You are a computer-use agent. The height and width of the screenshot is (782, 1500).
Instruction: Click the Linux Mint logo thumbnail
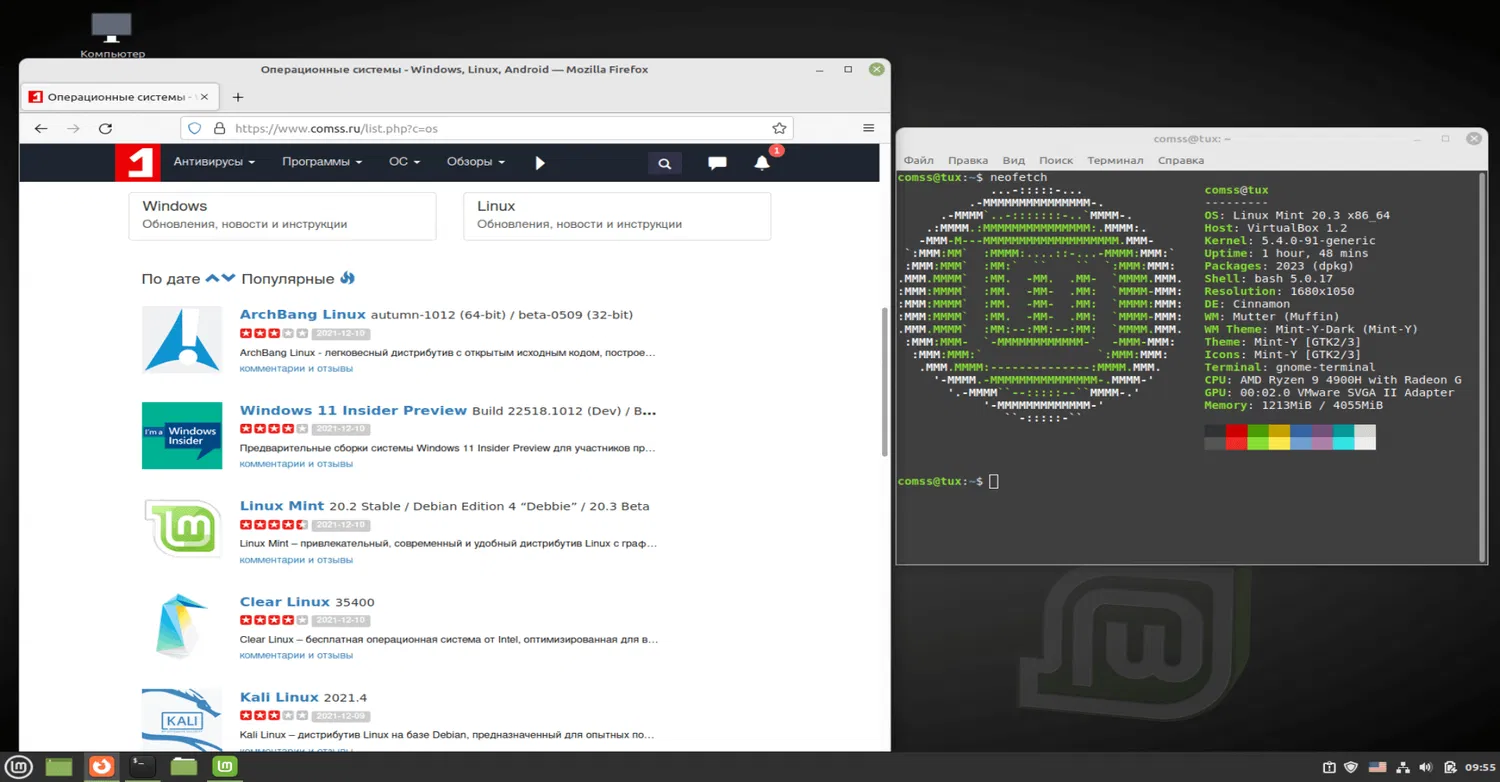pos(182,530)
